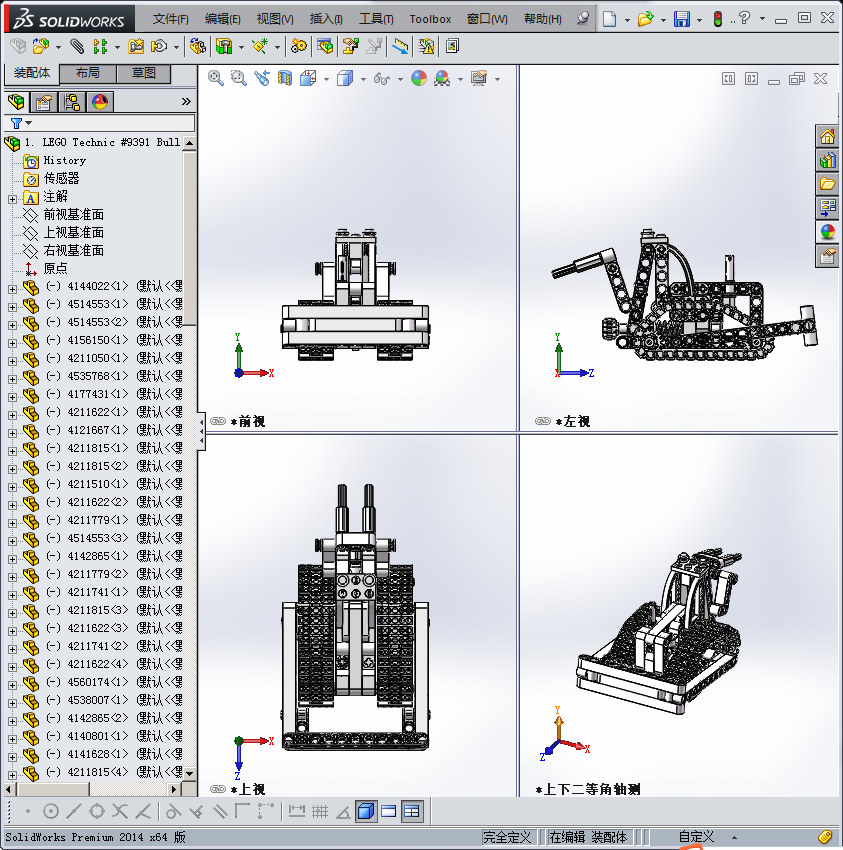
Task: Expand the component 4144022<1> node
Action: (12, 289)
